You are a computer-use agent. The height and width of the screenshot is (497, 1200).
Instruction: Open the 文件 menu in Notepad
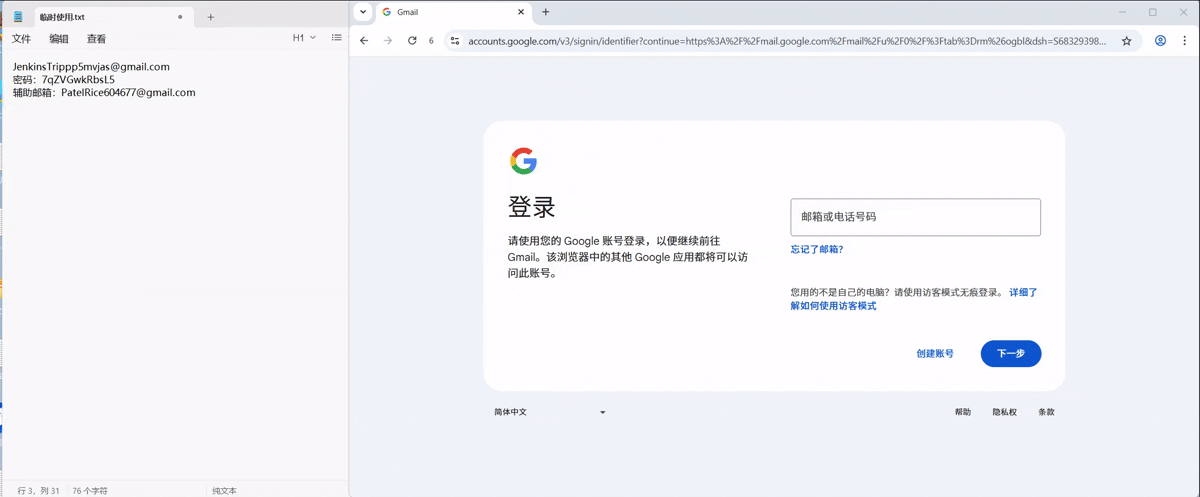(21, 39)
